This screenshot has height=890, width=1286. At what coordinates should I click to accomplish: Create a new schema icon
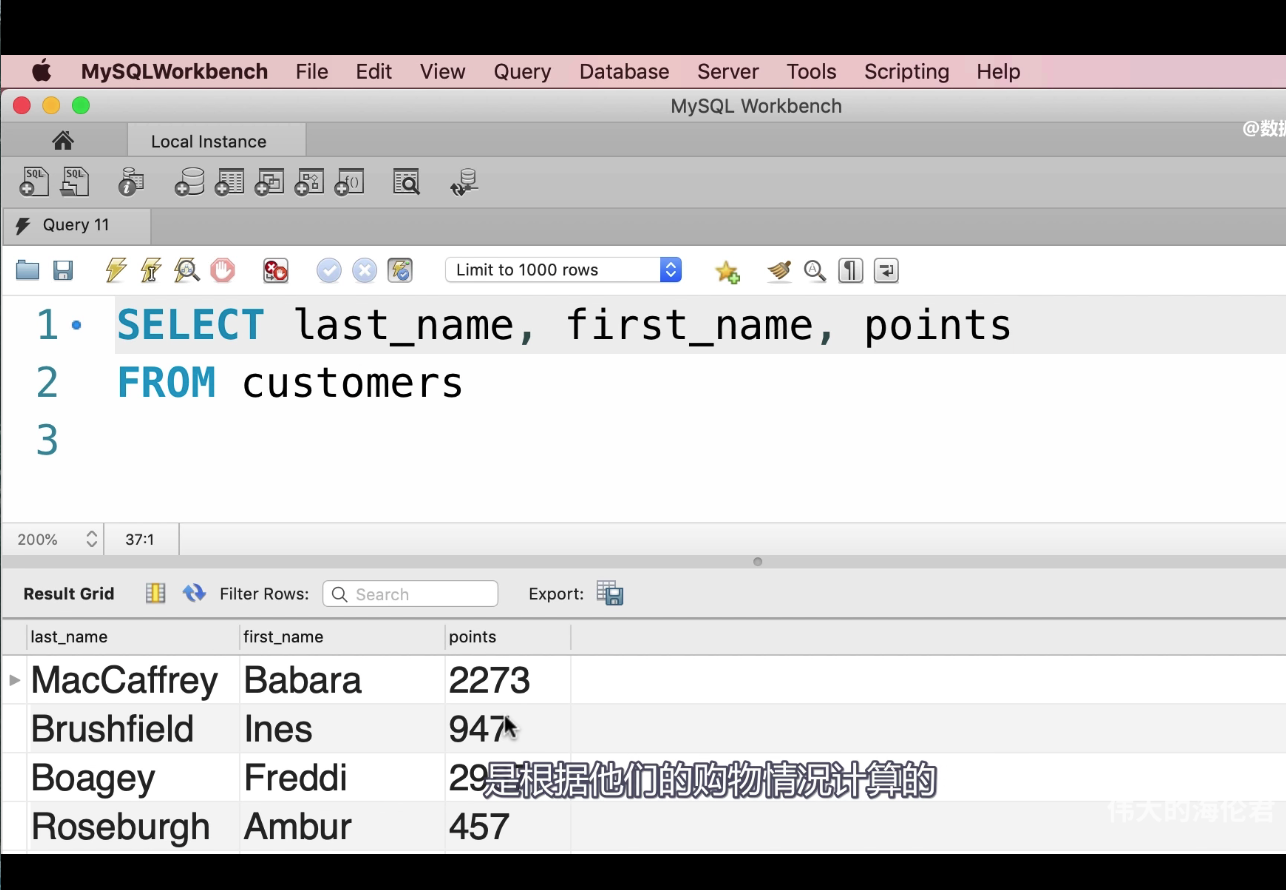[189, 182]
